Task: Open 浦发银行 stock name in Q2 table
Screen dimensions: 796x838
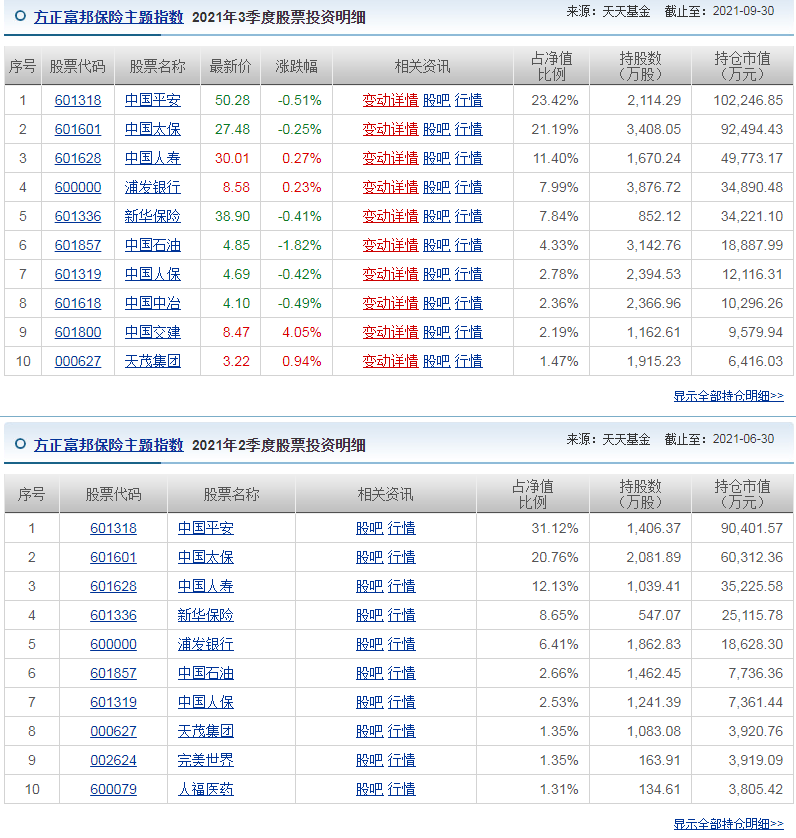Action: coord(205,645)
